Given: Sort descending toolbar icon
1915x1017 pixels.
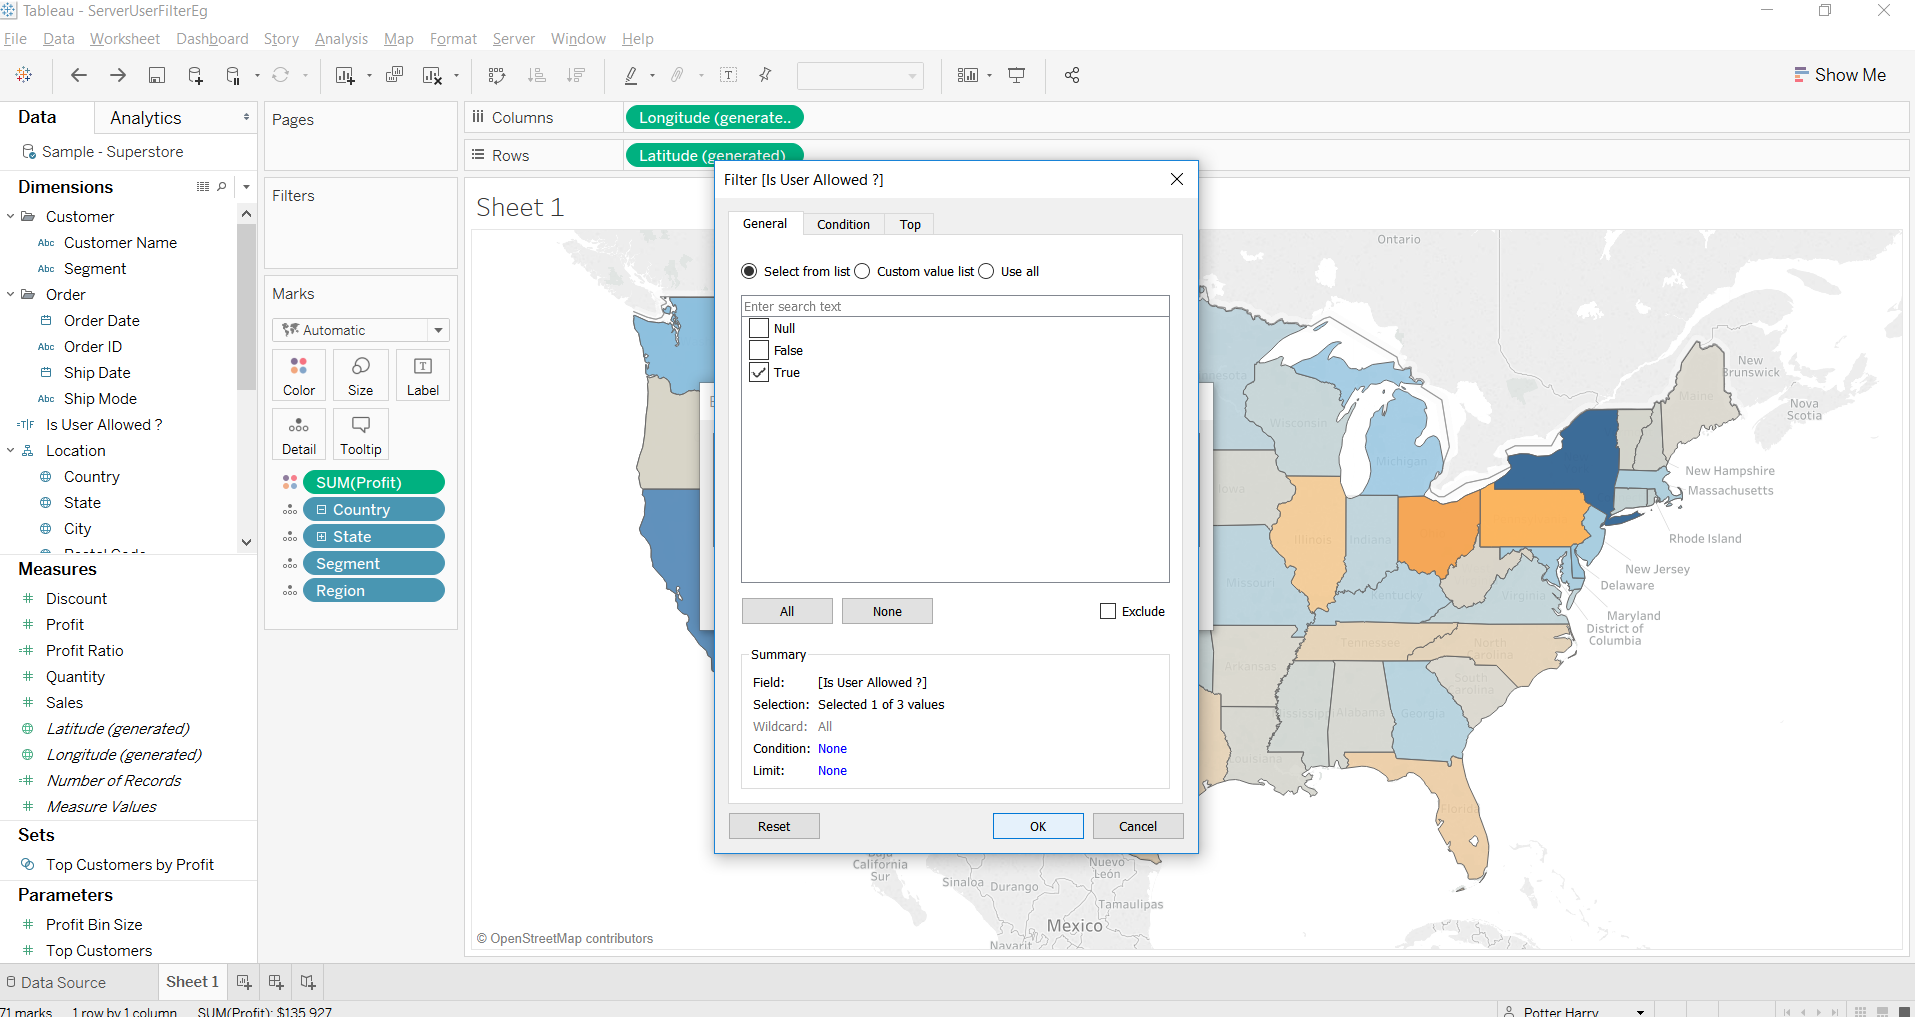Looking at the screenshot, I should pos(576,75).
